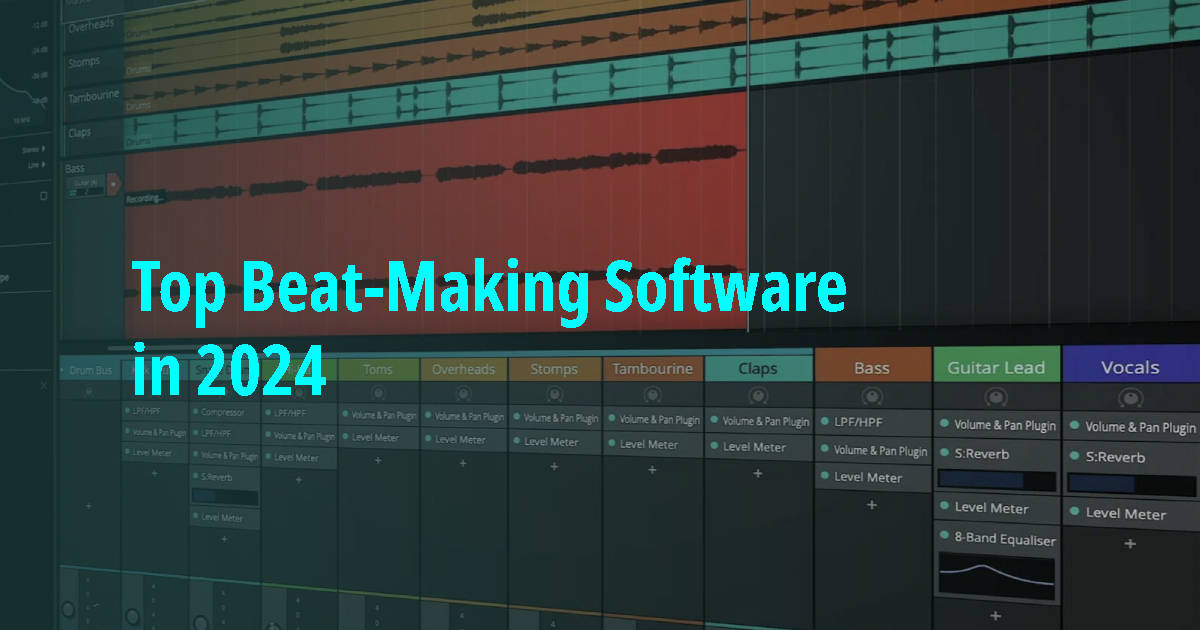
Task: Tick the small checkbox in the left panel
Action: pyautogui.click(x=44, y=195)
